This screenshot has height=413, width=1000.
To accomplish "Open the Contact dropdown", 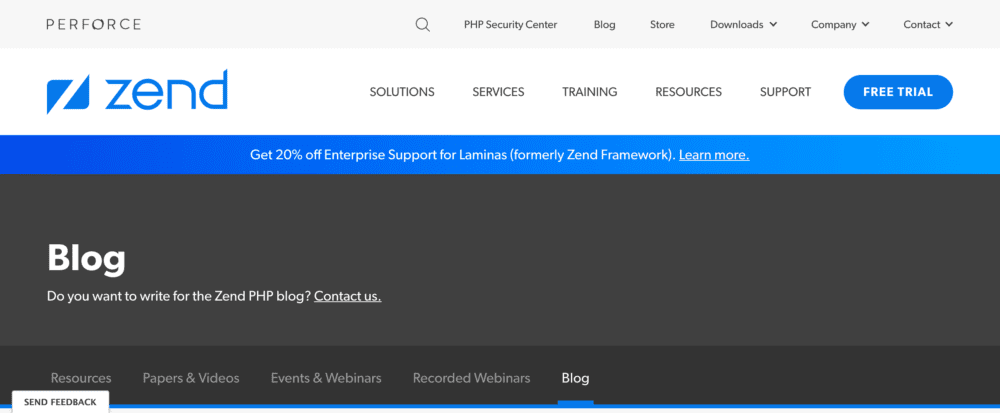I will pos(928,24).
